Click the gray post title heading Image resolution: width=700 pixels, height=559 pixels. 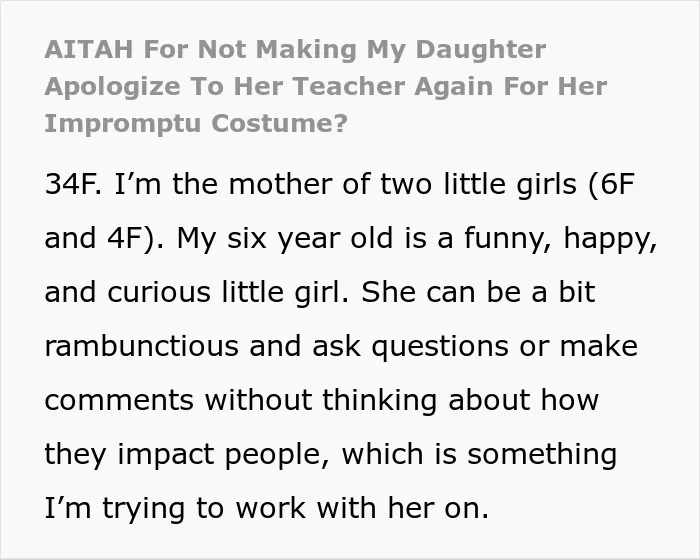[325, 86]
